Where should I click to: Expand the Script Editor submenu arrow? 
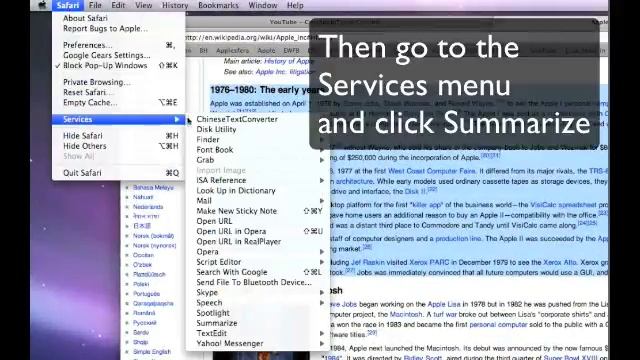(322, 262)
